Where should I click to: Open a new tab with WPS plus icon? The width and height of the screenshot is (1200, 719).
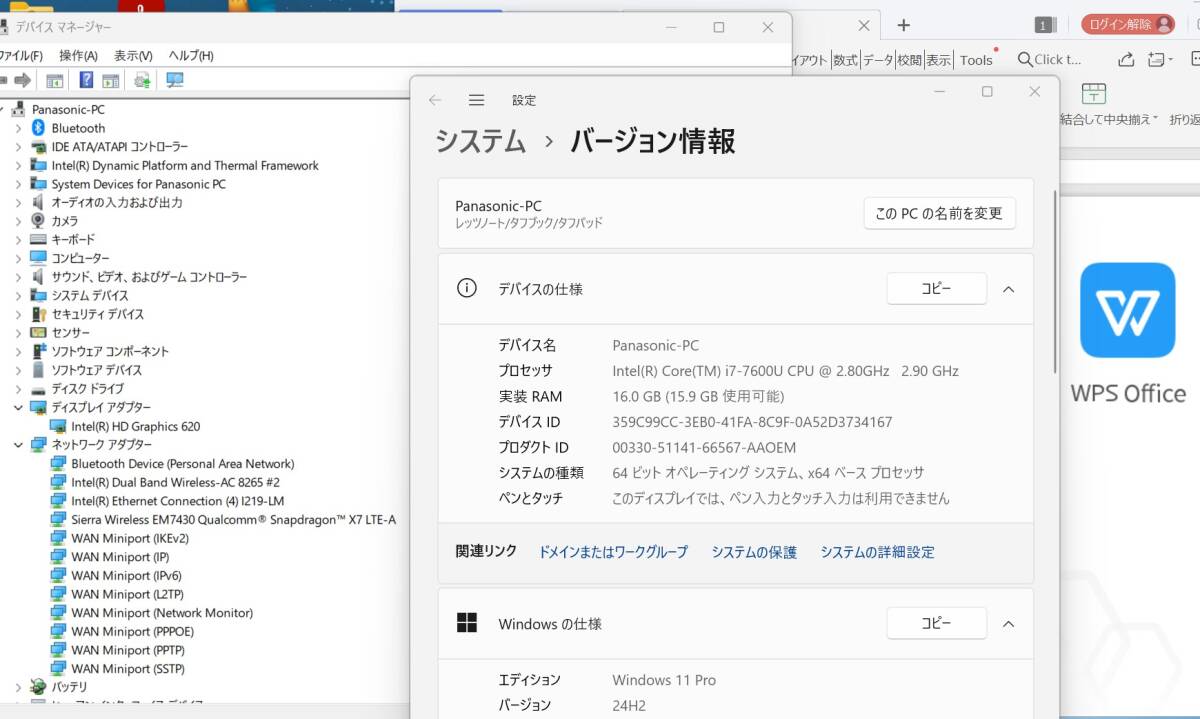coord(903,25)
